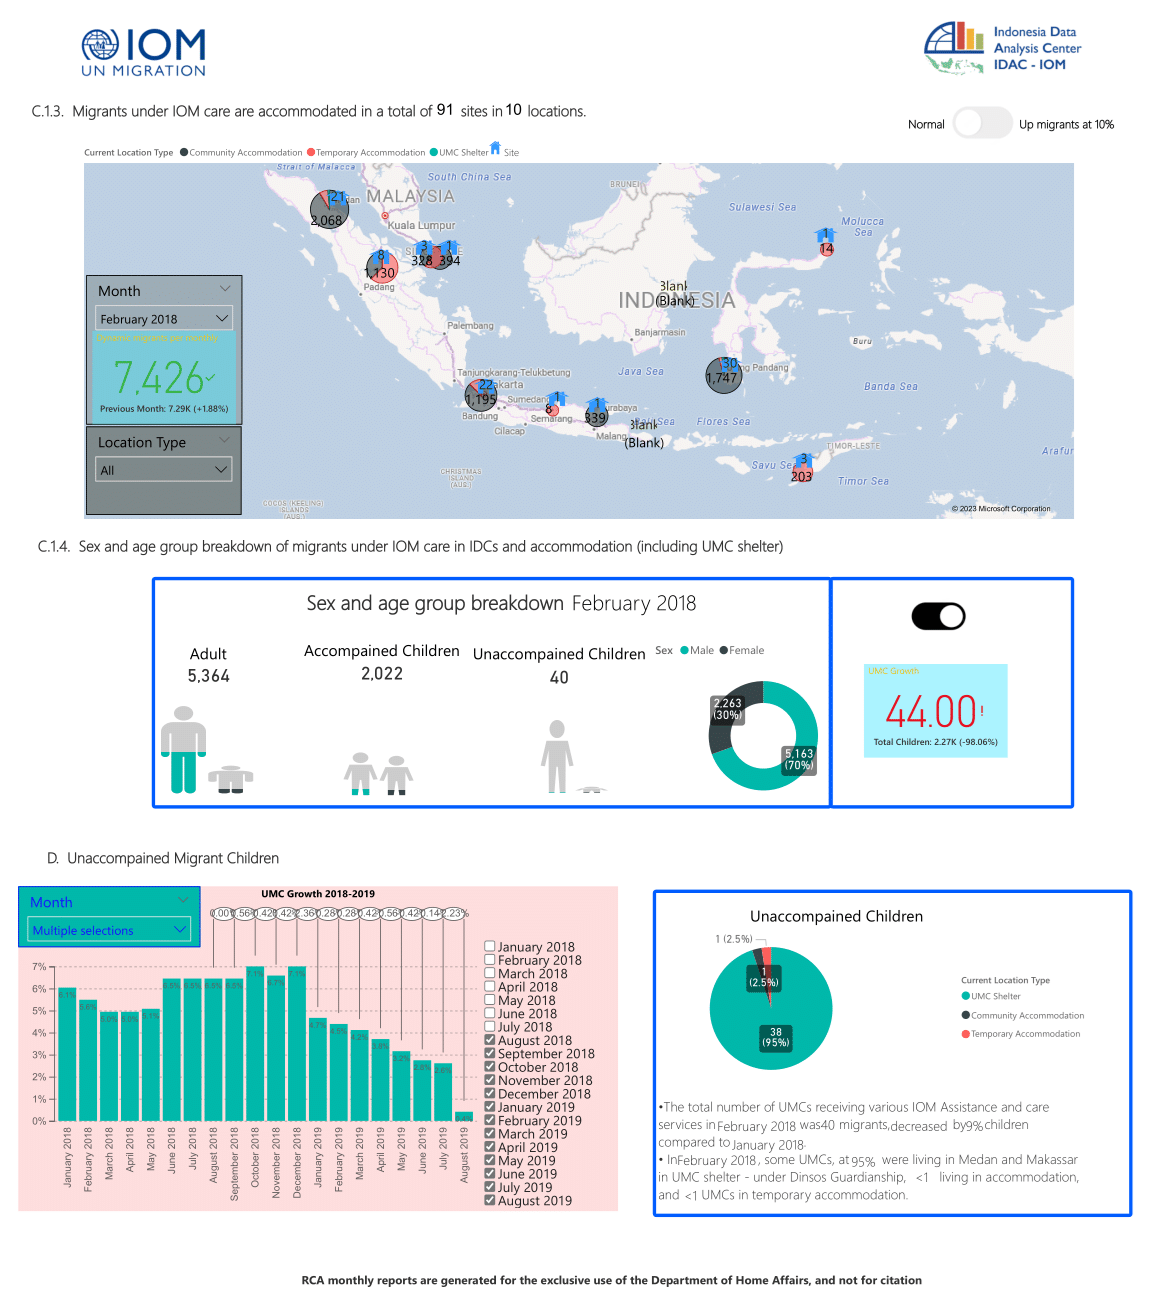Image resolution: width=1149 pixels, height=1302 pixels.
Task: Select Community Accommodation dot in pie legend
Action: [966, 1015]
